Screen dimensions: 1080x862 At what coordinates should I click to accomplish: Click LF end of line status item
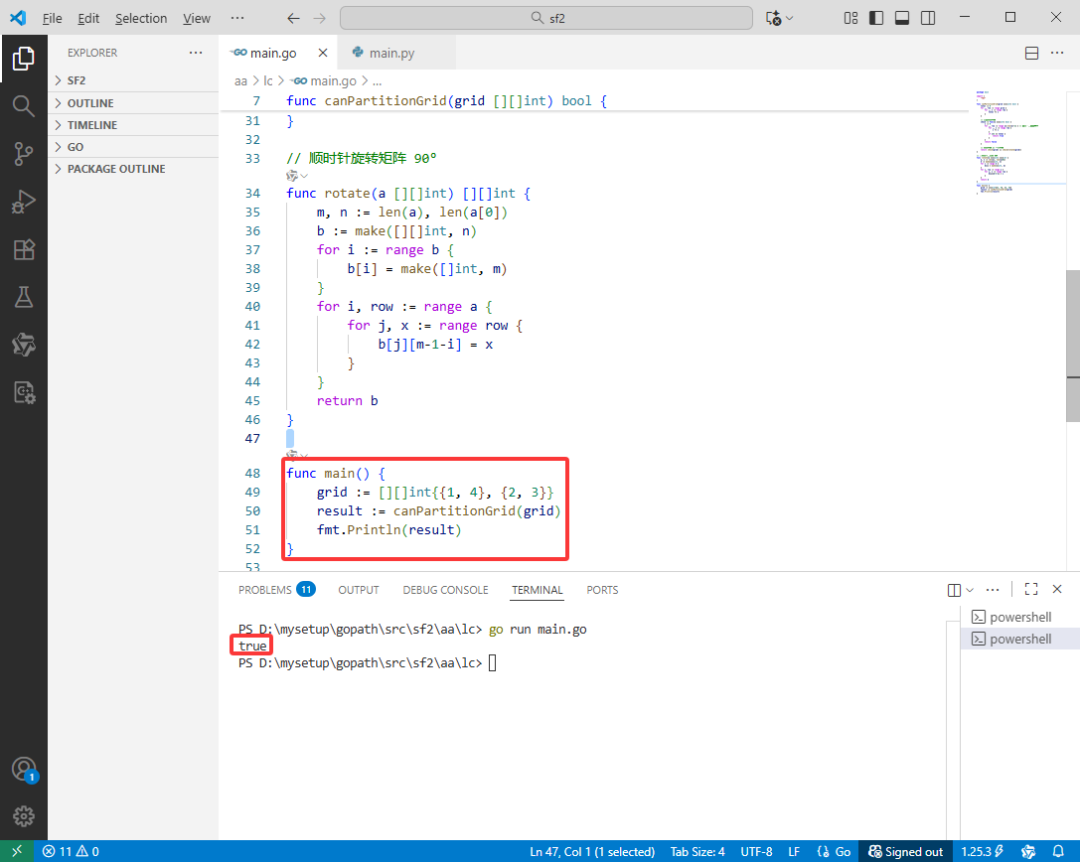tap(793, 852)
